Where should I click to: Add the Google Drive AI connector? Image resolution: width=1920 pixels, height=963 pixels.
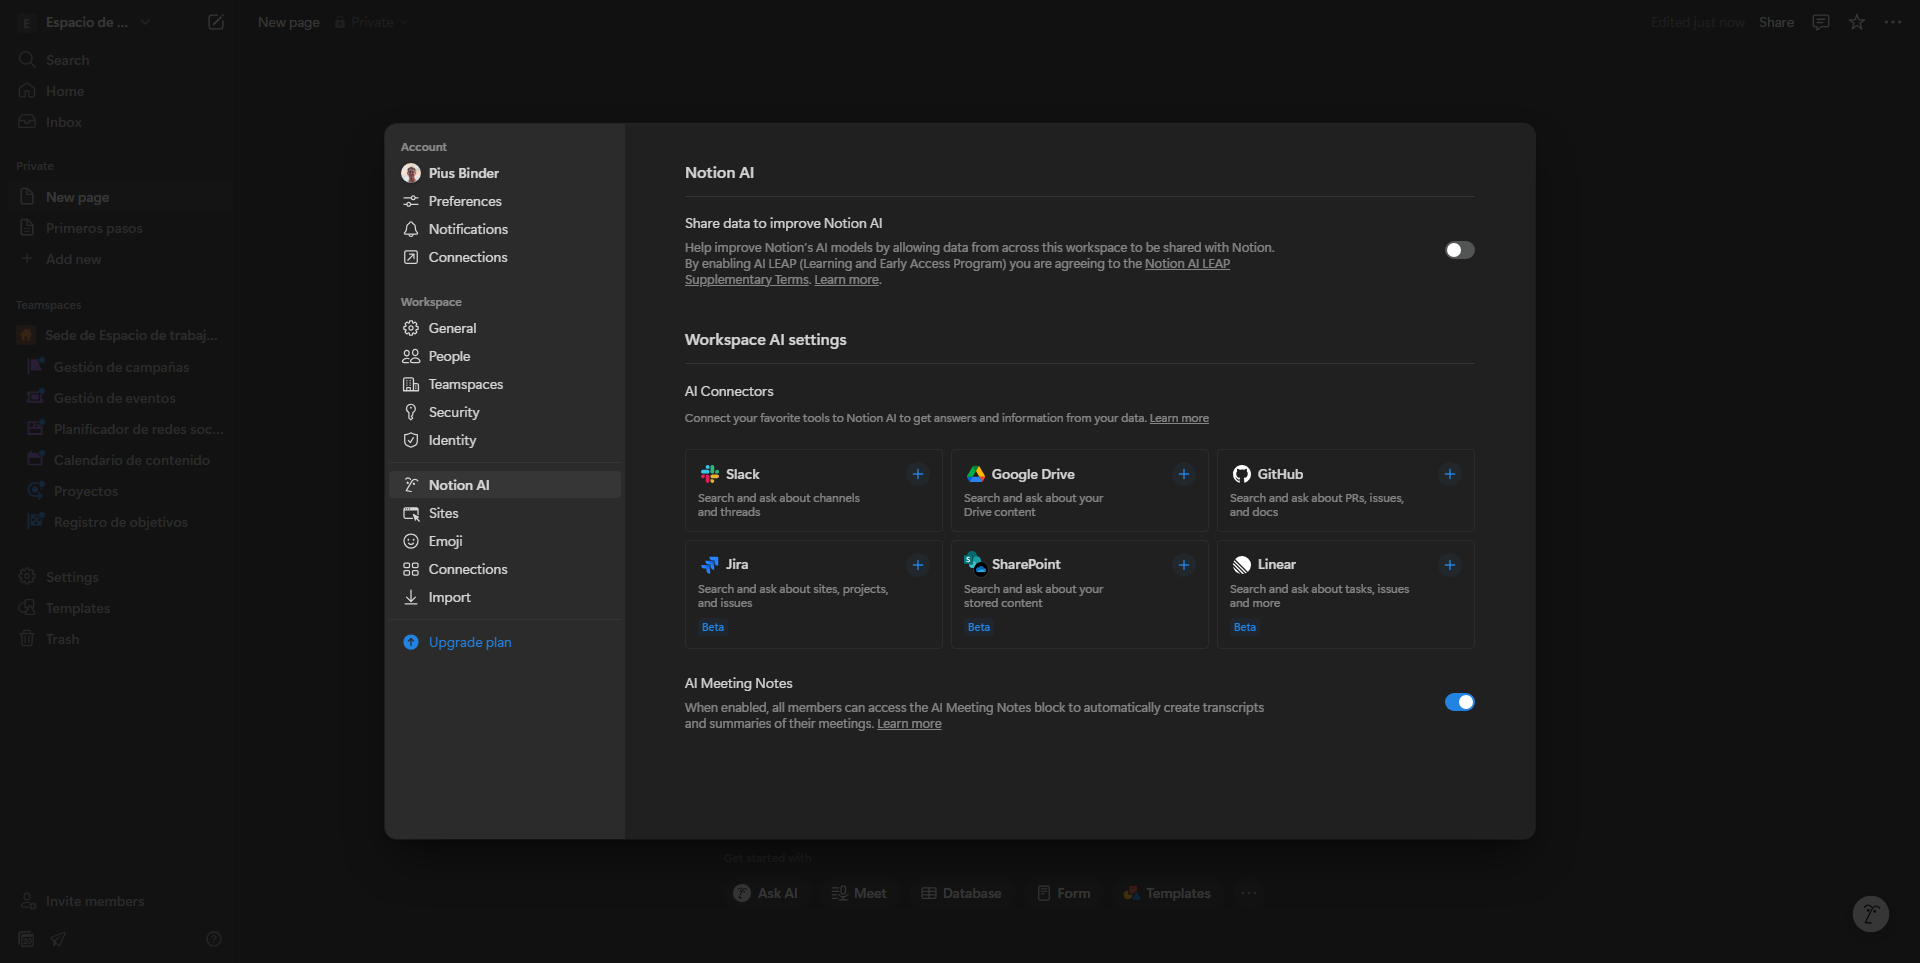[x=1183, y=474]
